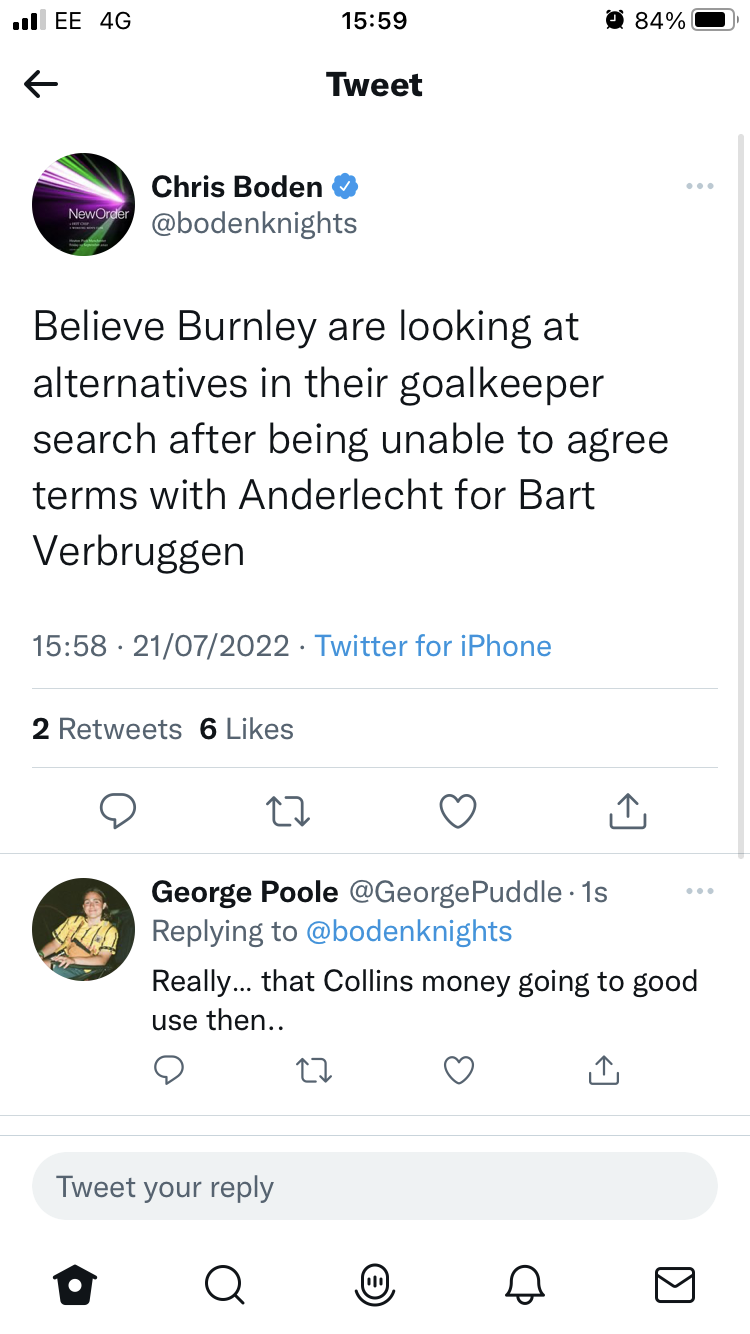This screenshot has width=750, height=1334.
Task: Like George Poole's reply
Action: click(459, 1071)
